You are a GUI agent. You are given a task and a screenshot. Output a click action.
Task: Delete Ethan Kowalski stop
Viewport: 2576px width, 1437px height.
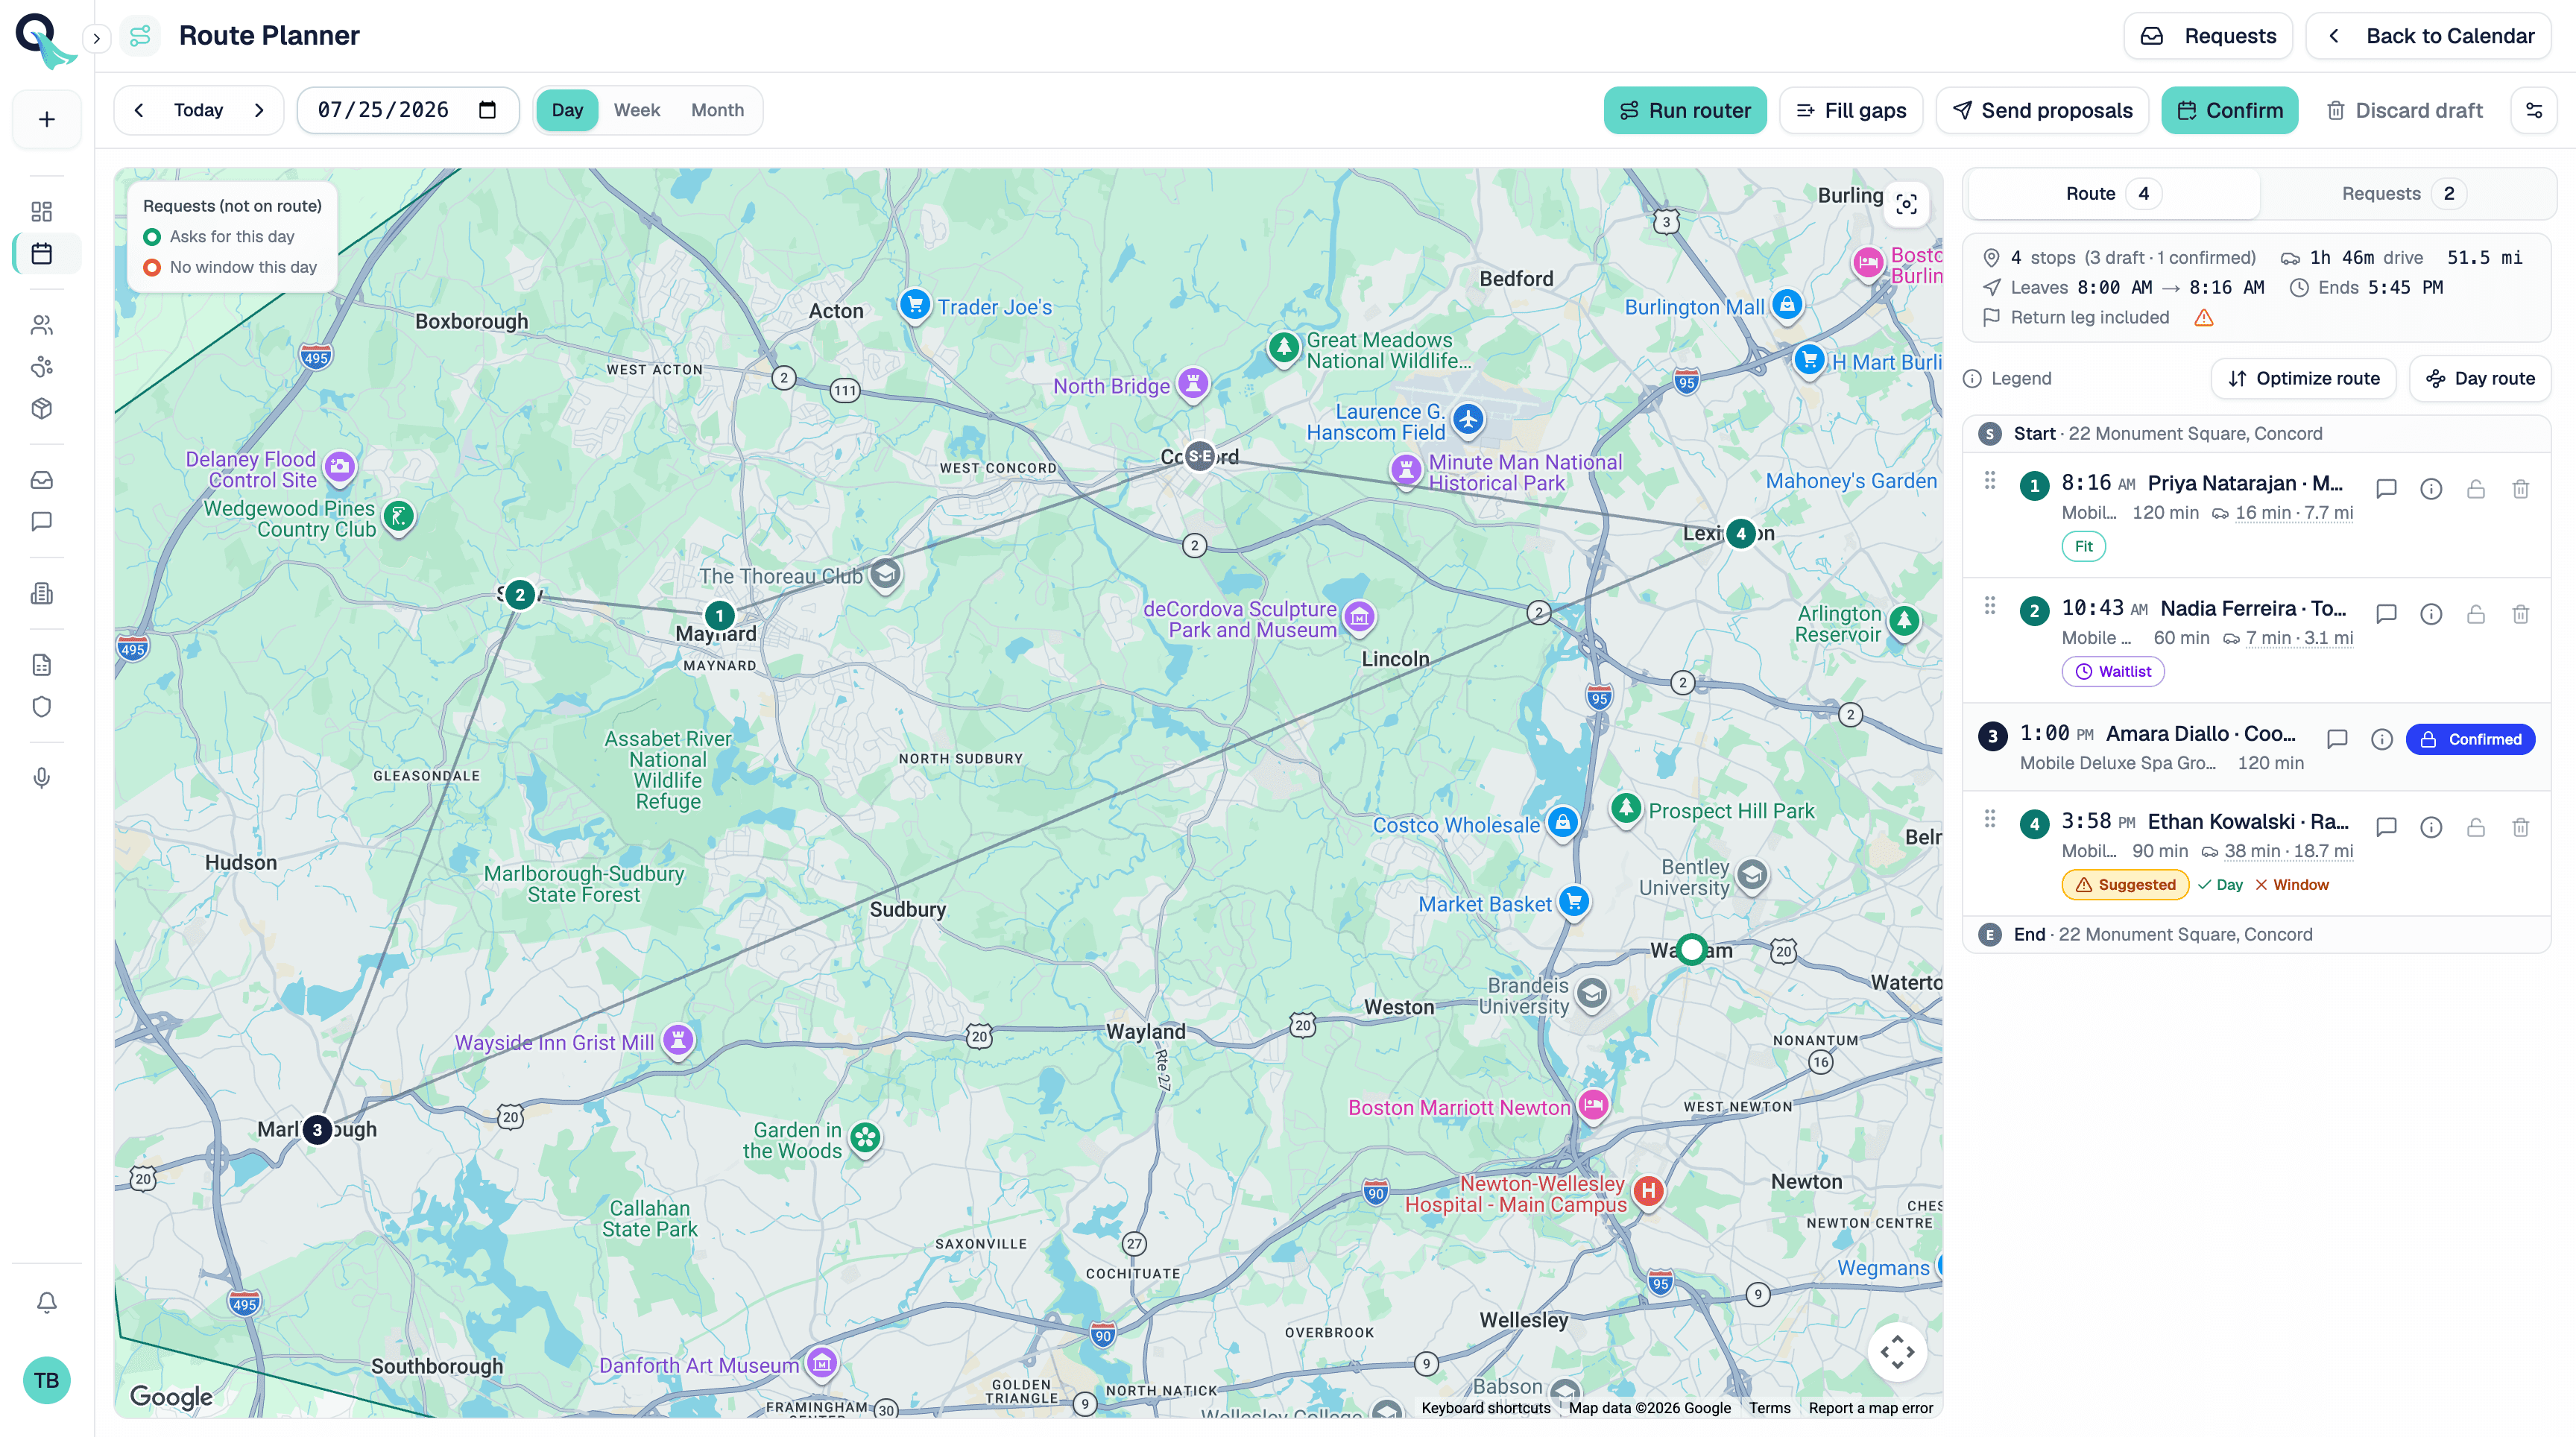tap(2521, 827)
